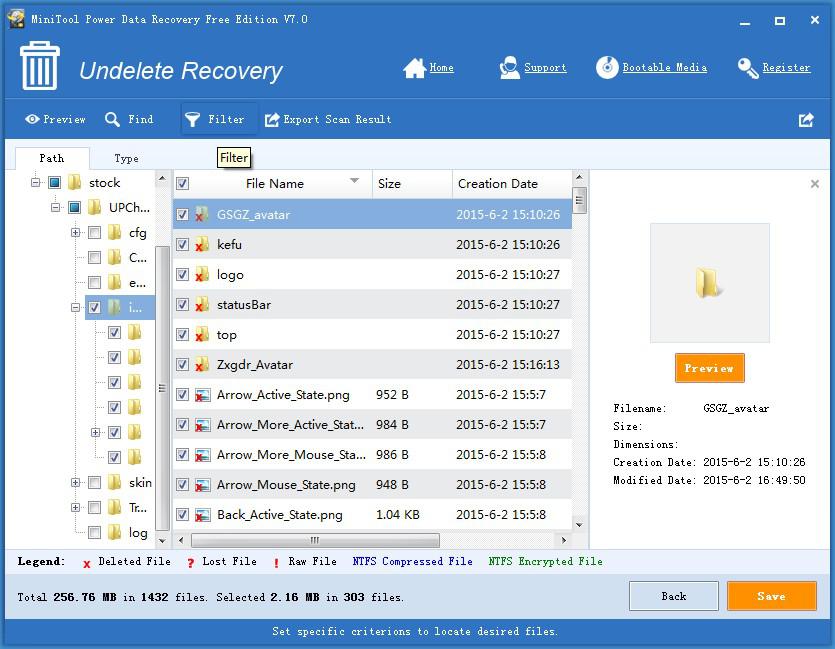Screen dimensions: 835x649
Task: Expand the Tr... tree node
Action: pyautogui.click(x=75, y=507)
